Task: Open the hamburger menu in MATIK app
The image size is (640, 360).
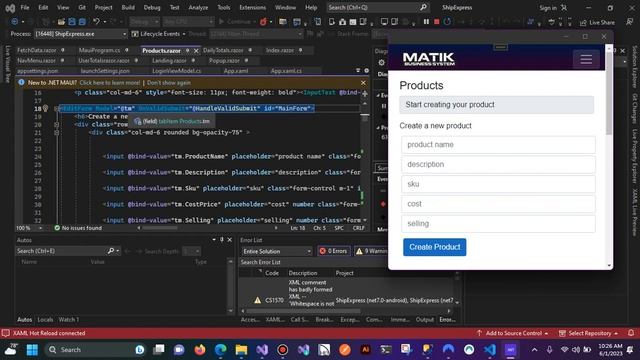Action: pos(586,60)
